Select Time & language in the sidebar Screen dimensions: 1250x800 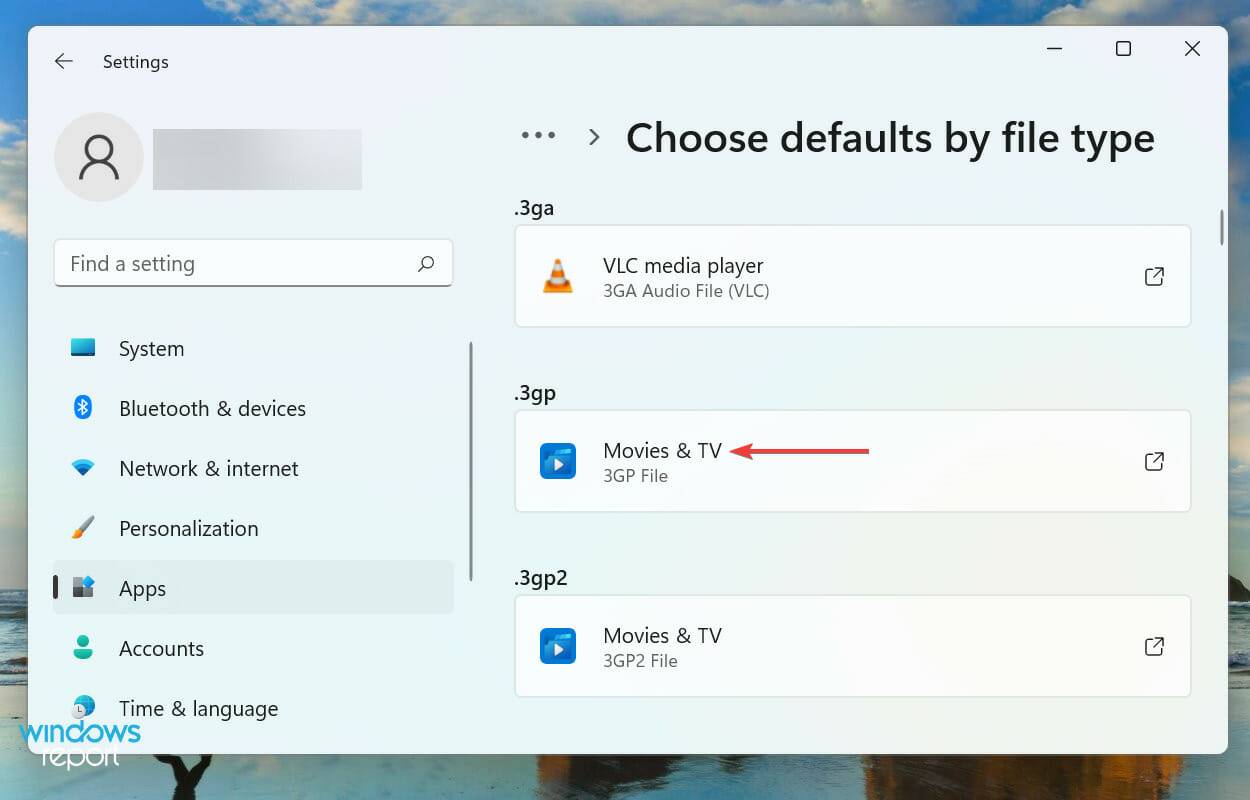[x=198, y=708]
